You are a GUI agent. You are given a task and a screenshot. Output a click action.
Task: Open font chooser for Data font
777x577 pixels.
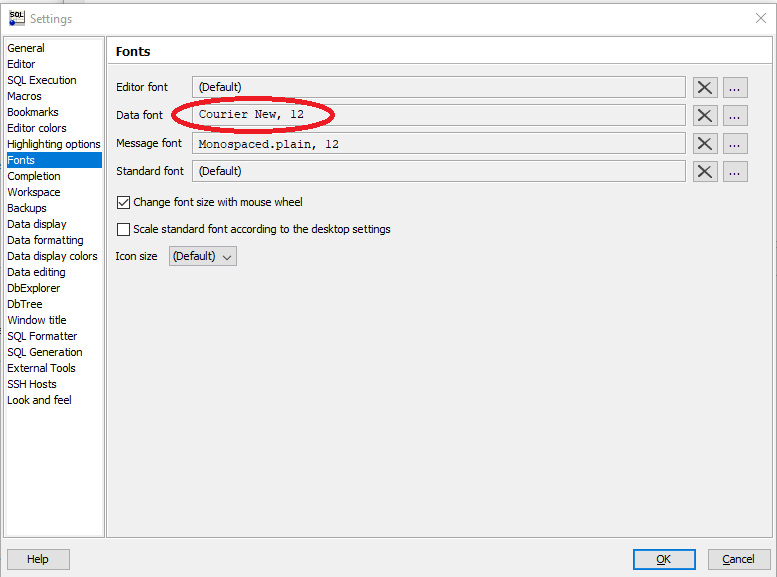click(735, 115)
